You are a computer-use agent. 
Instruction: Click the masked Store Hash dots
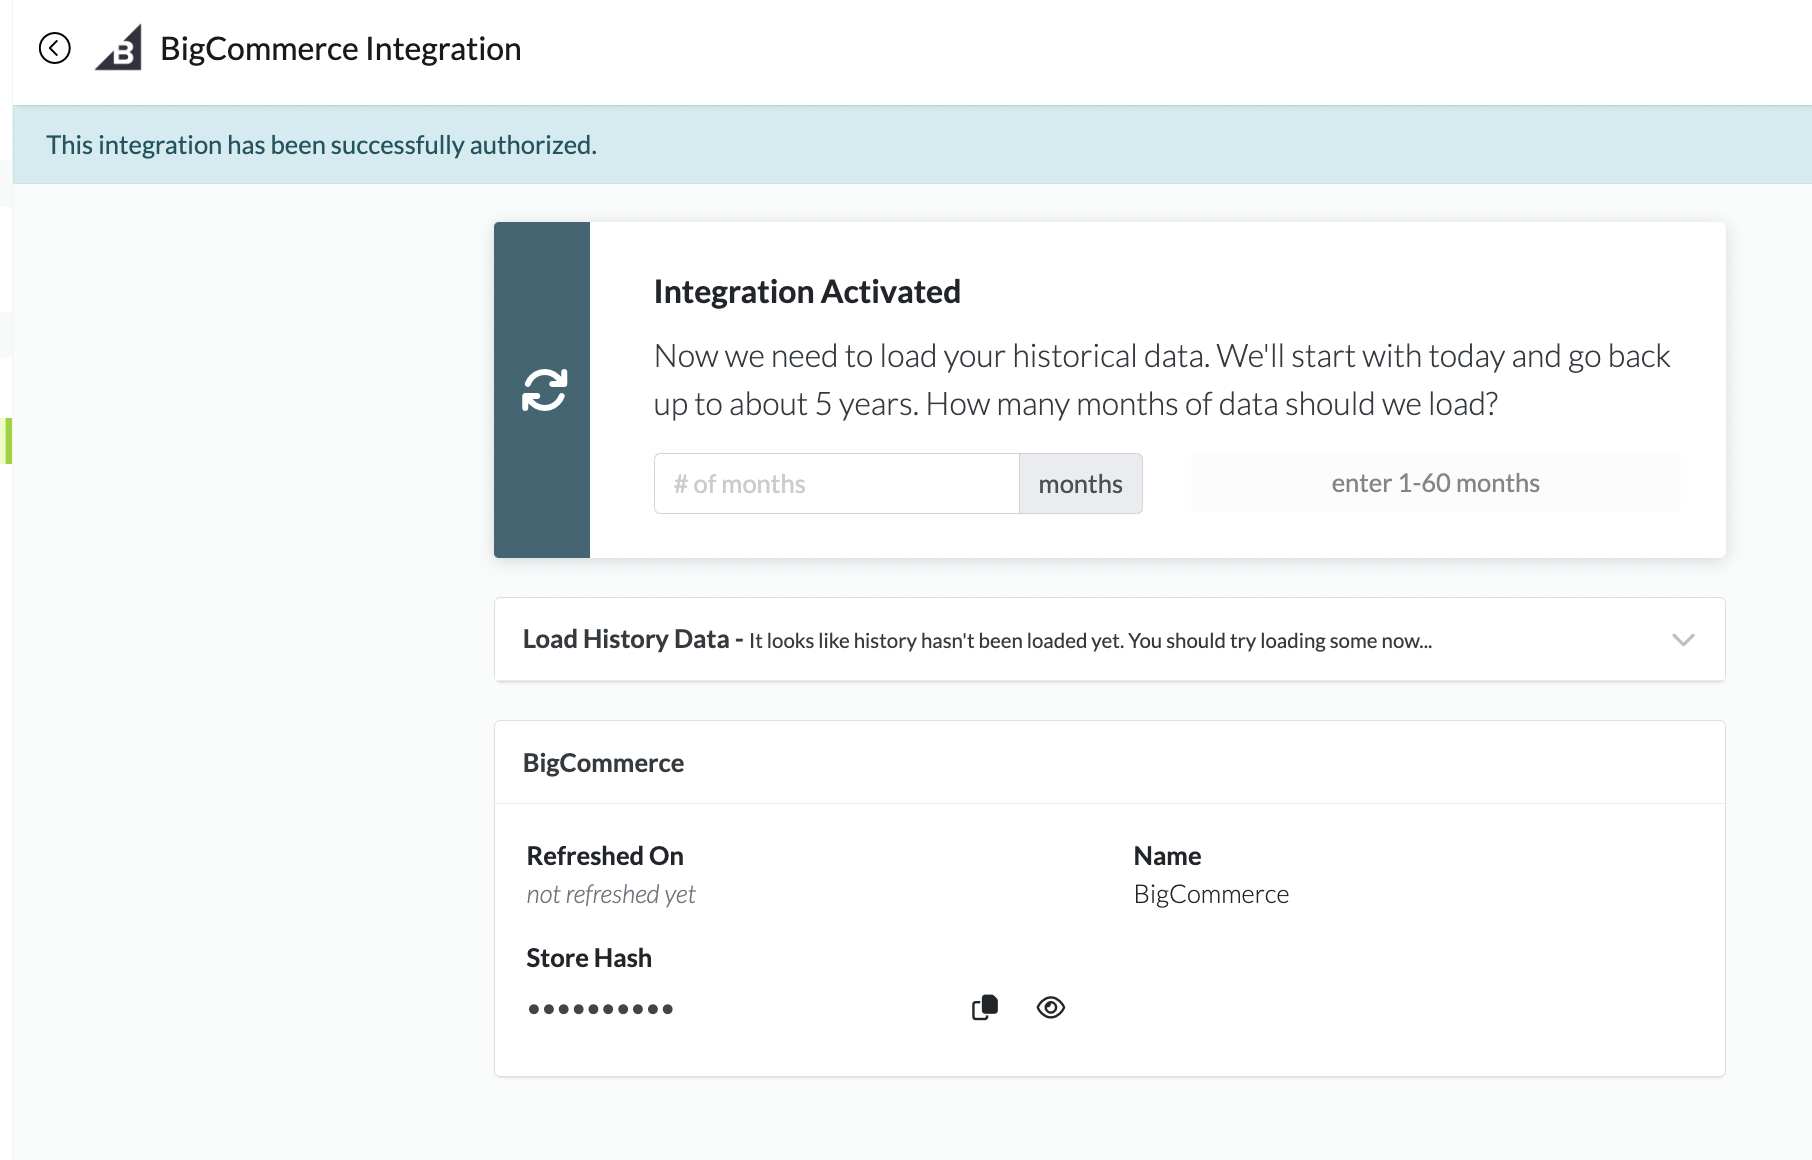point(601,1009)
